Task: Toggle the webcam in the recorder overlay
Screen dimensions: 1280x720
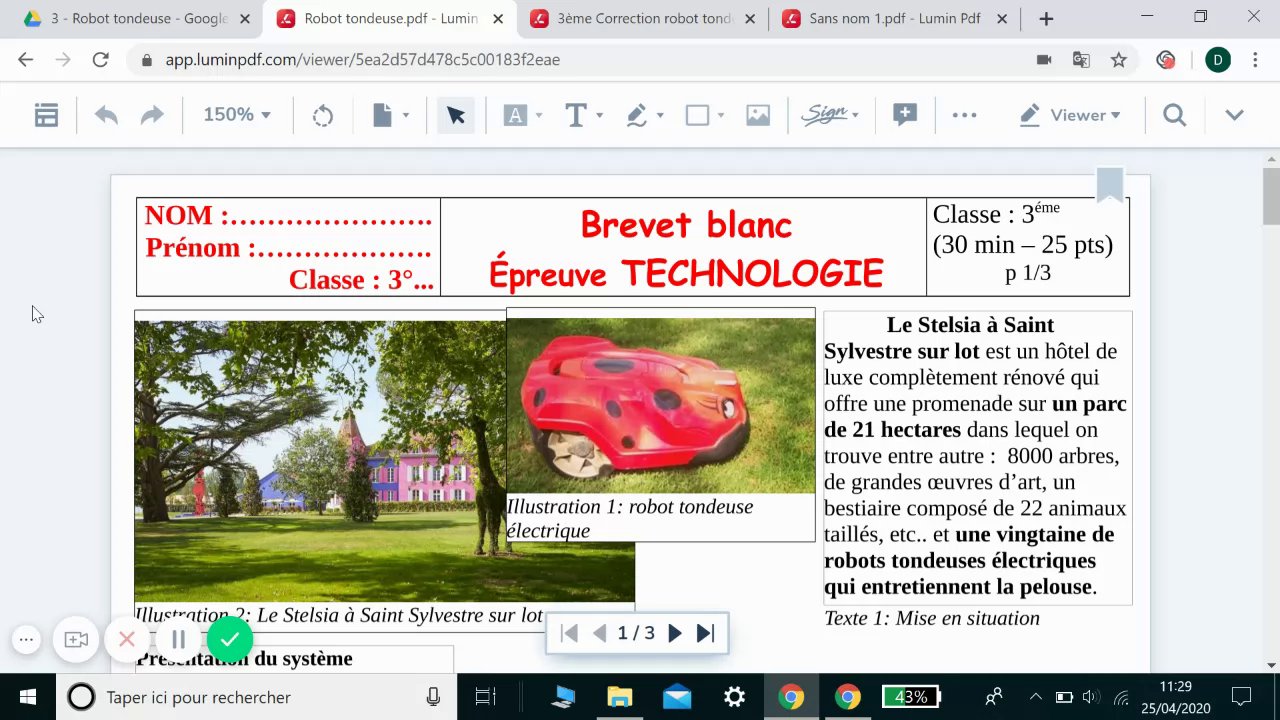Action: pos(77,640)
